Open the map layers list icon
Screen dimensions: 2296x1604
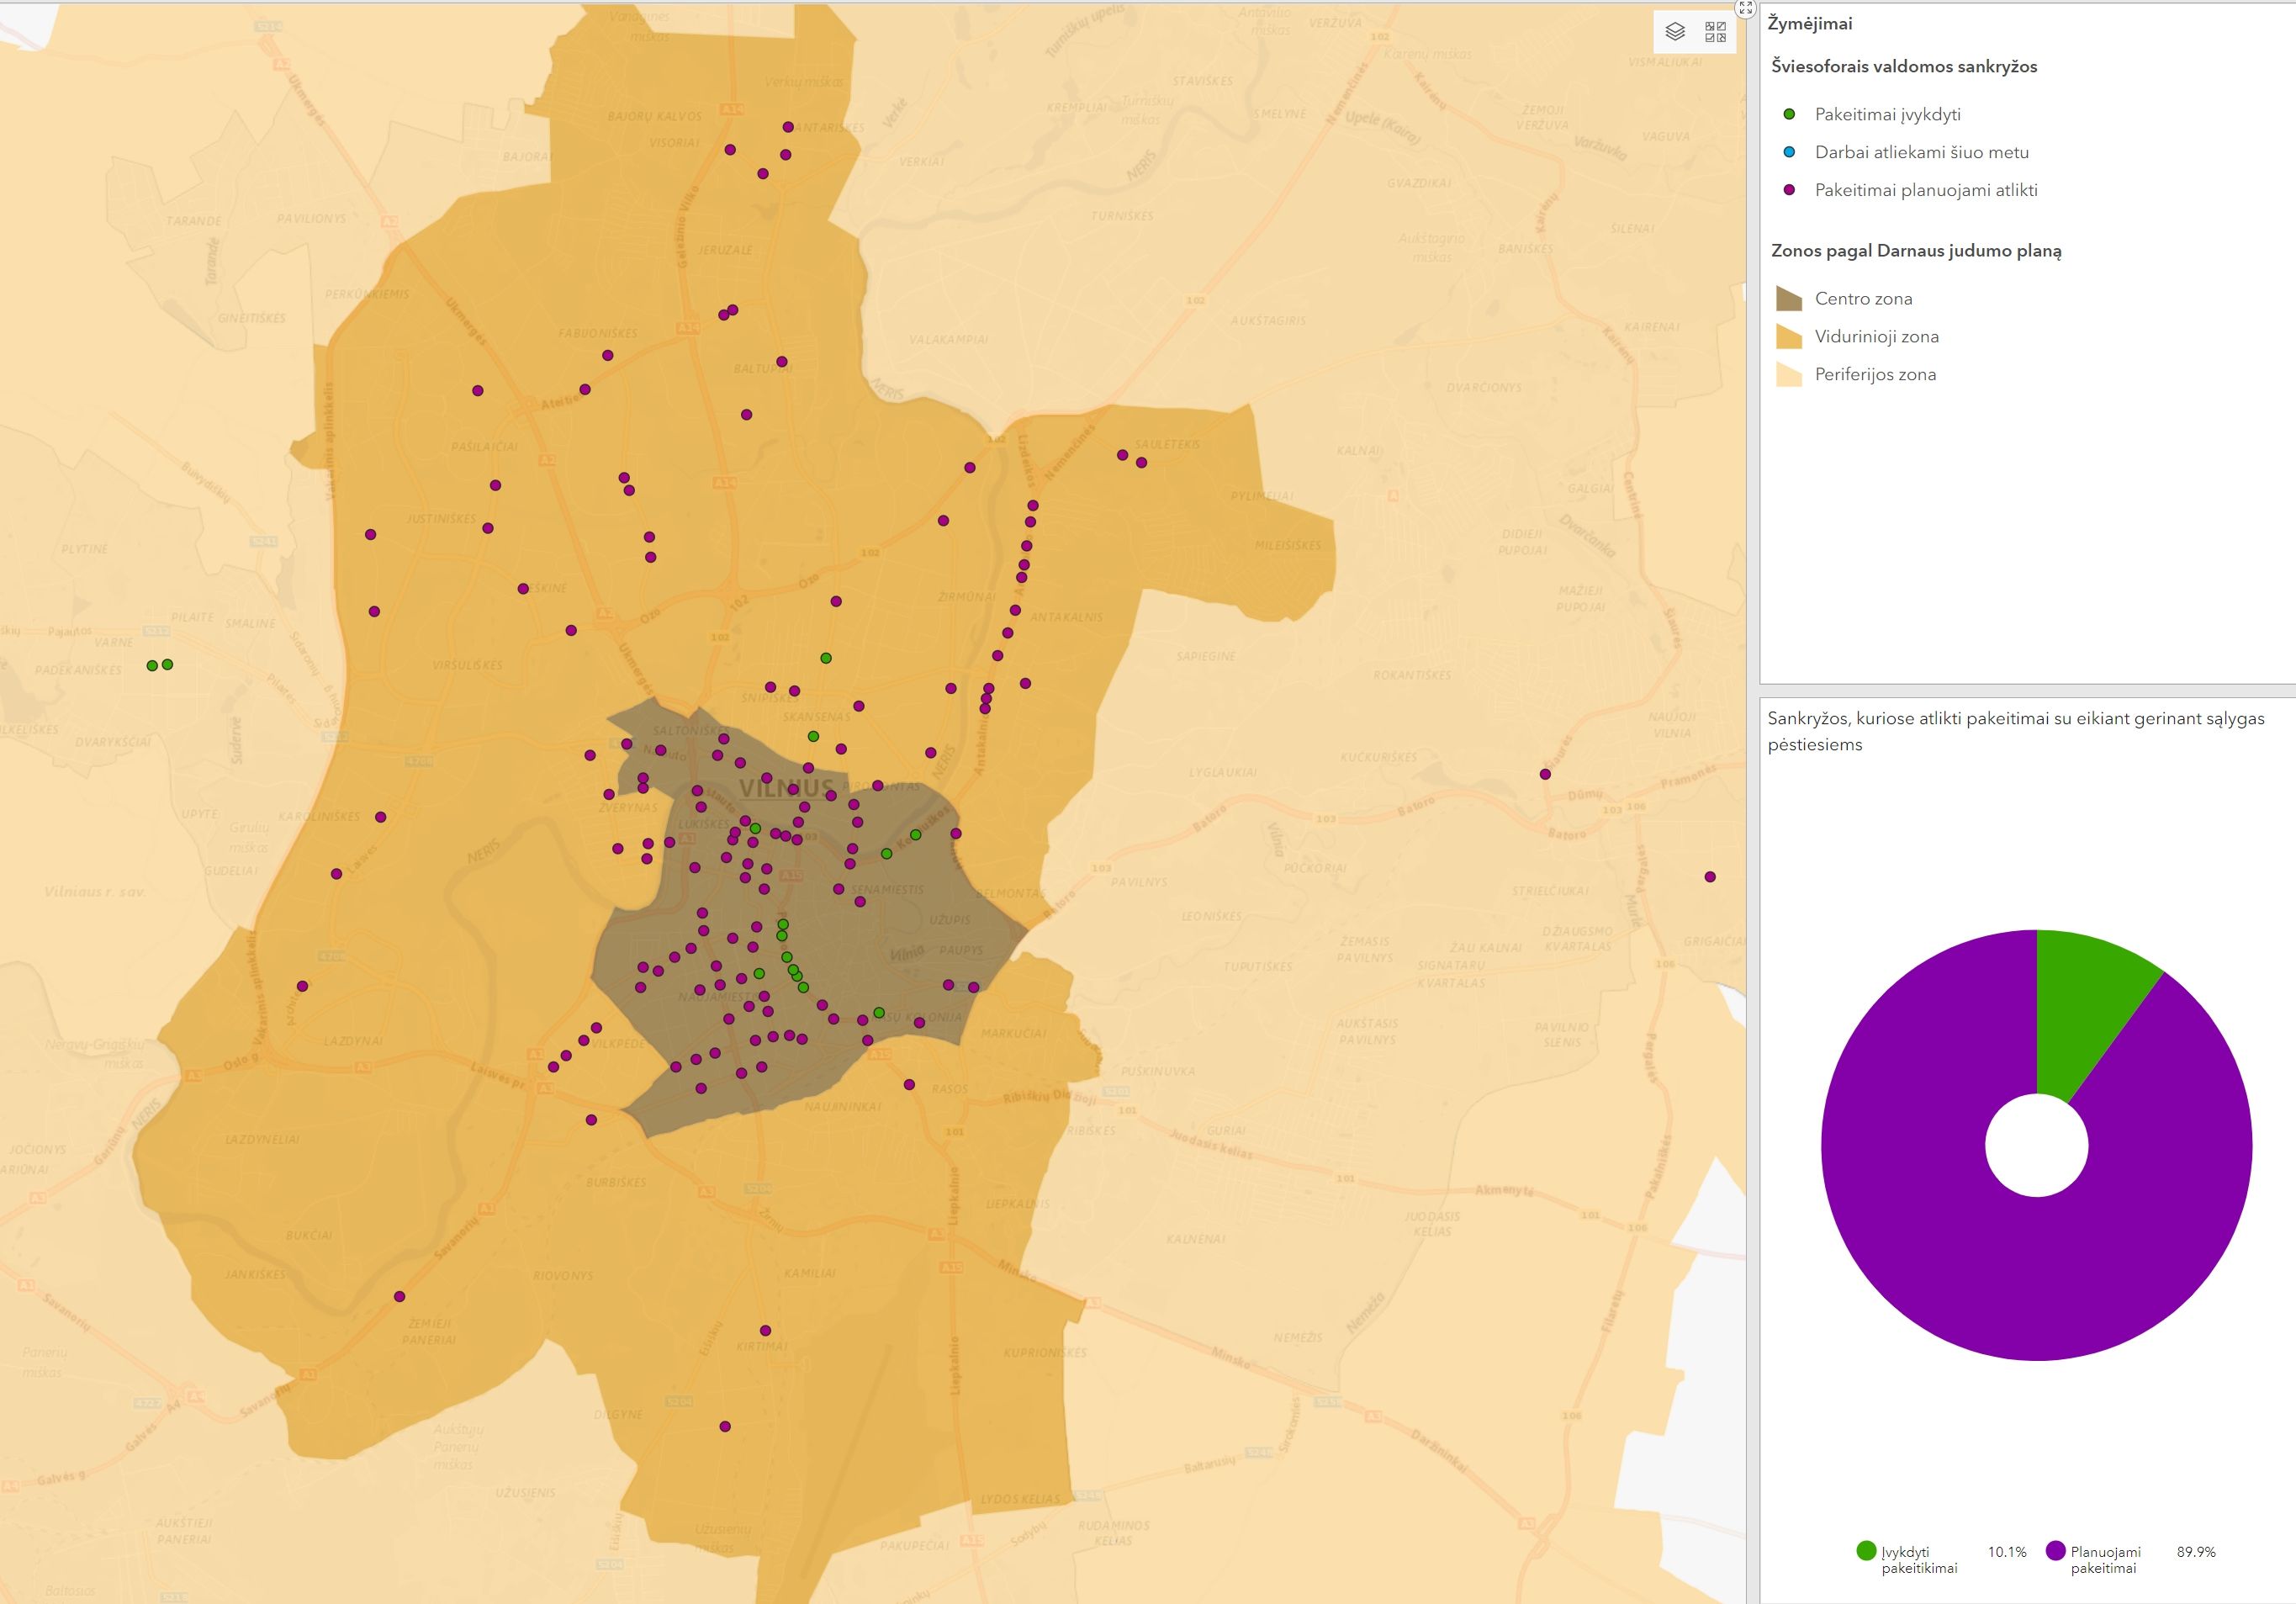click(x=1675, y=32)
